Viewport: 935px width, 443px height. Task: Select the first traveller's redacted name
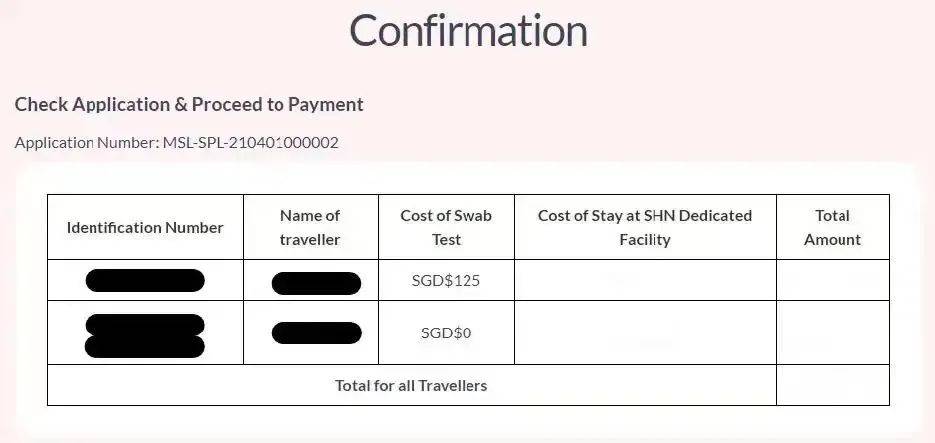(316, 282)
